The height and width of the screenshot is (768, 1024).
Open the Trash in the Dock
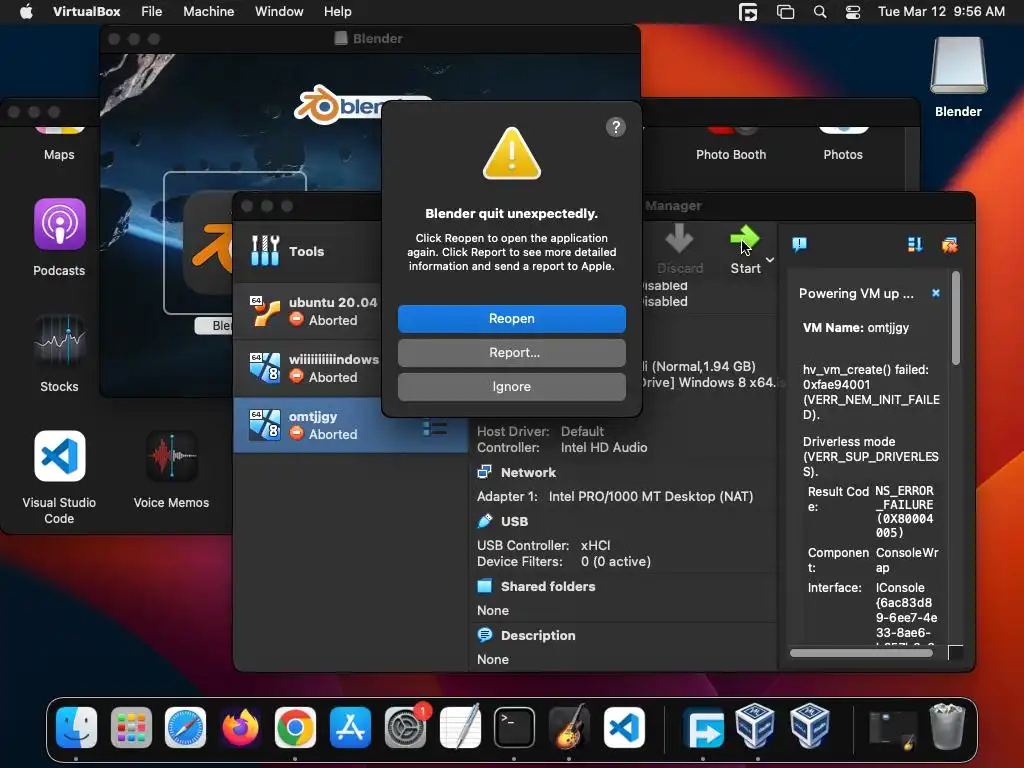pyautogui.click(x=948, y=726)
